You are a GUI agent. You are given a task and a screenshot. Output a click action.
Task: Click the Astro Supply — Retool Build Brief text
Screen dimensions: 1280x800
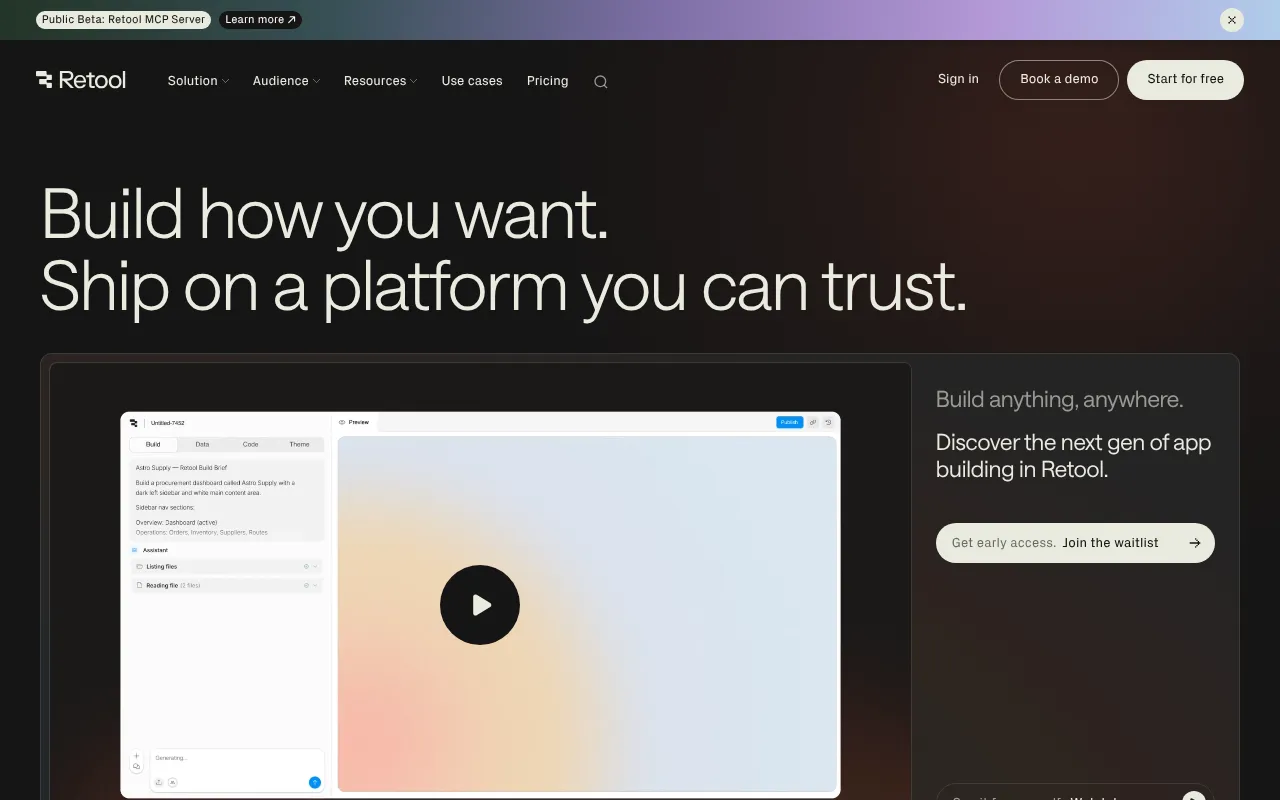coord(181,468)
